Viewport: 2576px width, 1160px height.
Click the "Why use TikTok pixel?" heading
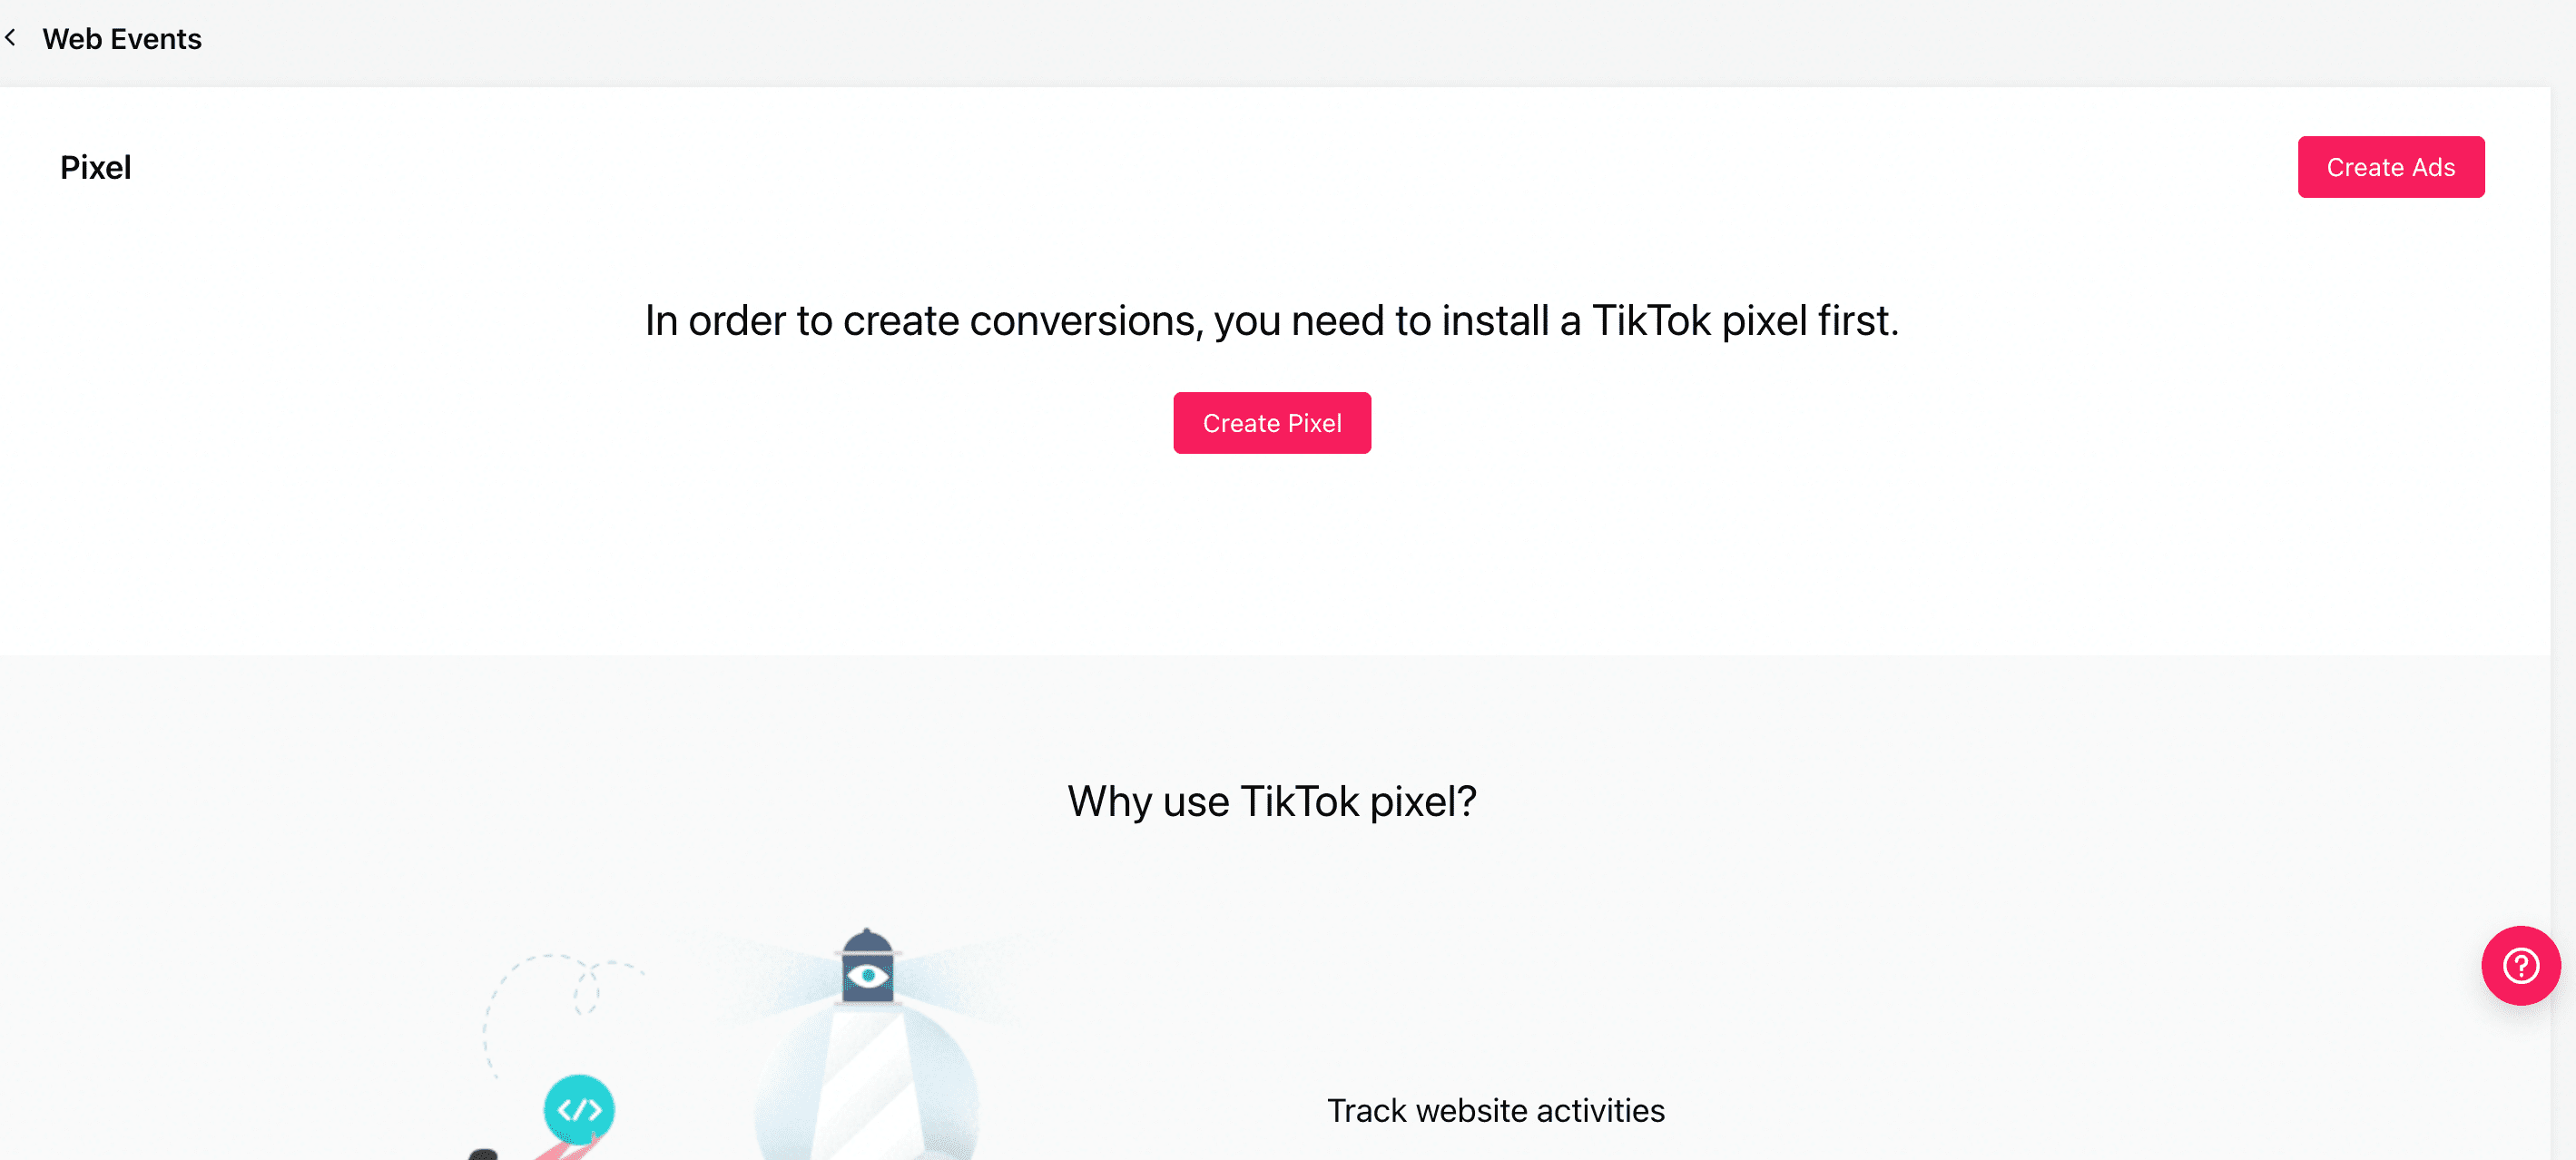pos(1271,801)
